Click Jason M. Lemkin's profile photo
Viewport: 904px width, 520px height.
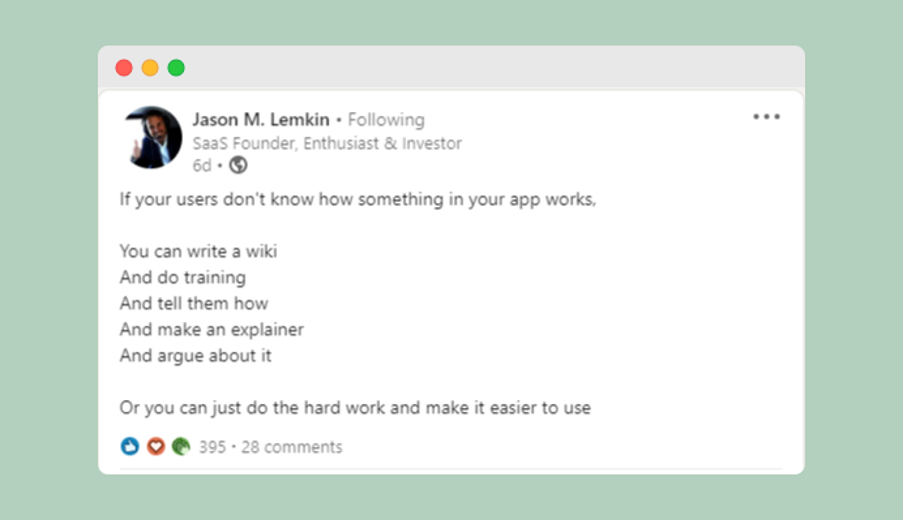(153, 137)
